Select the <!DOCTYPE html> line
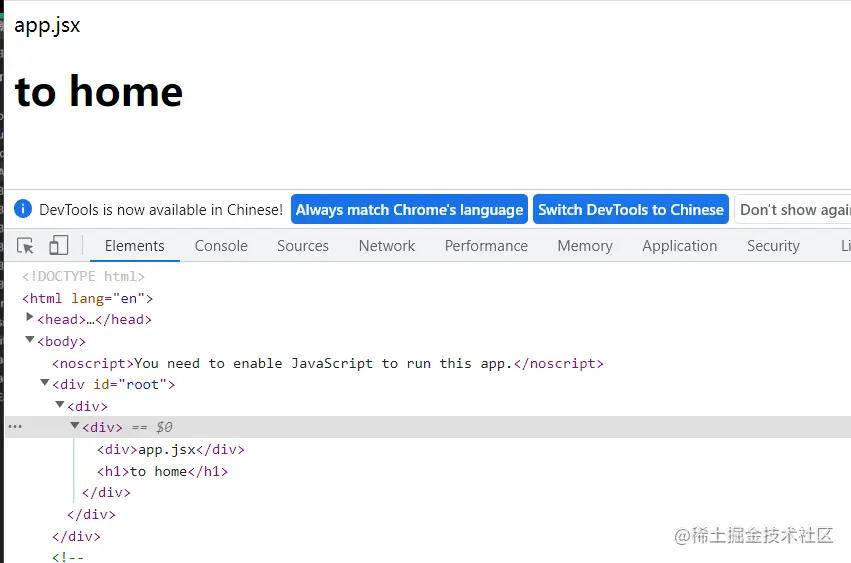Viewport: 851px width, 563px height. coord(84,276)
